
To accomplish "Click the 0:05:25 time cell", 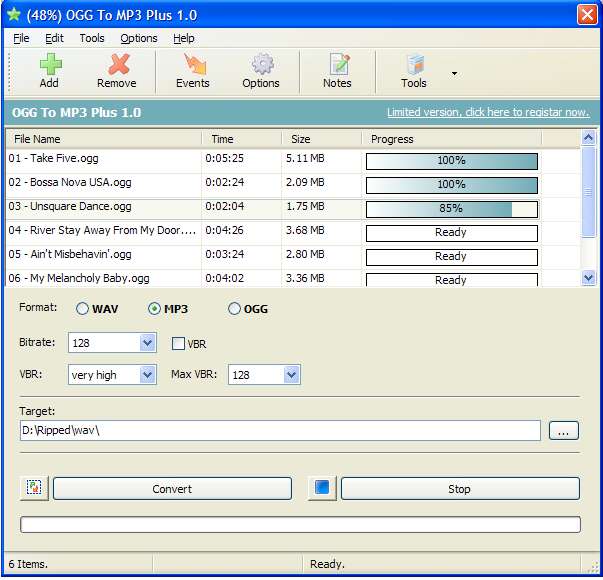I will pyautogui.click(x=225, y=158).
